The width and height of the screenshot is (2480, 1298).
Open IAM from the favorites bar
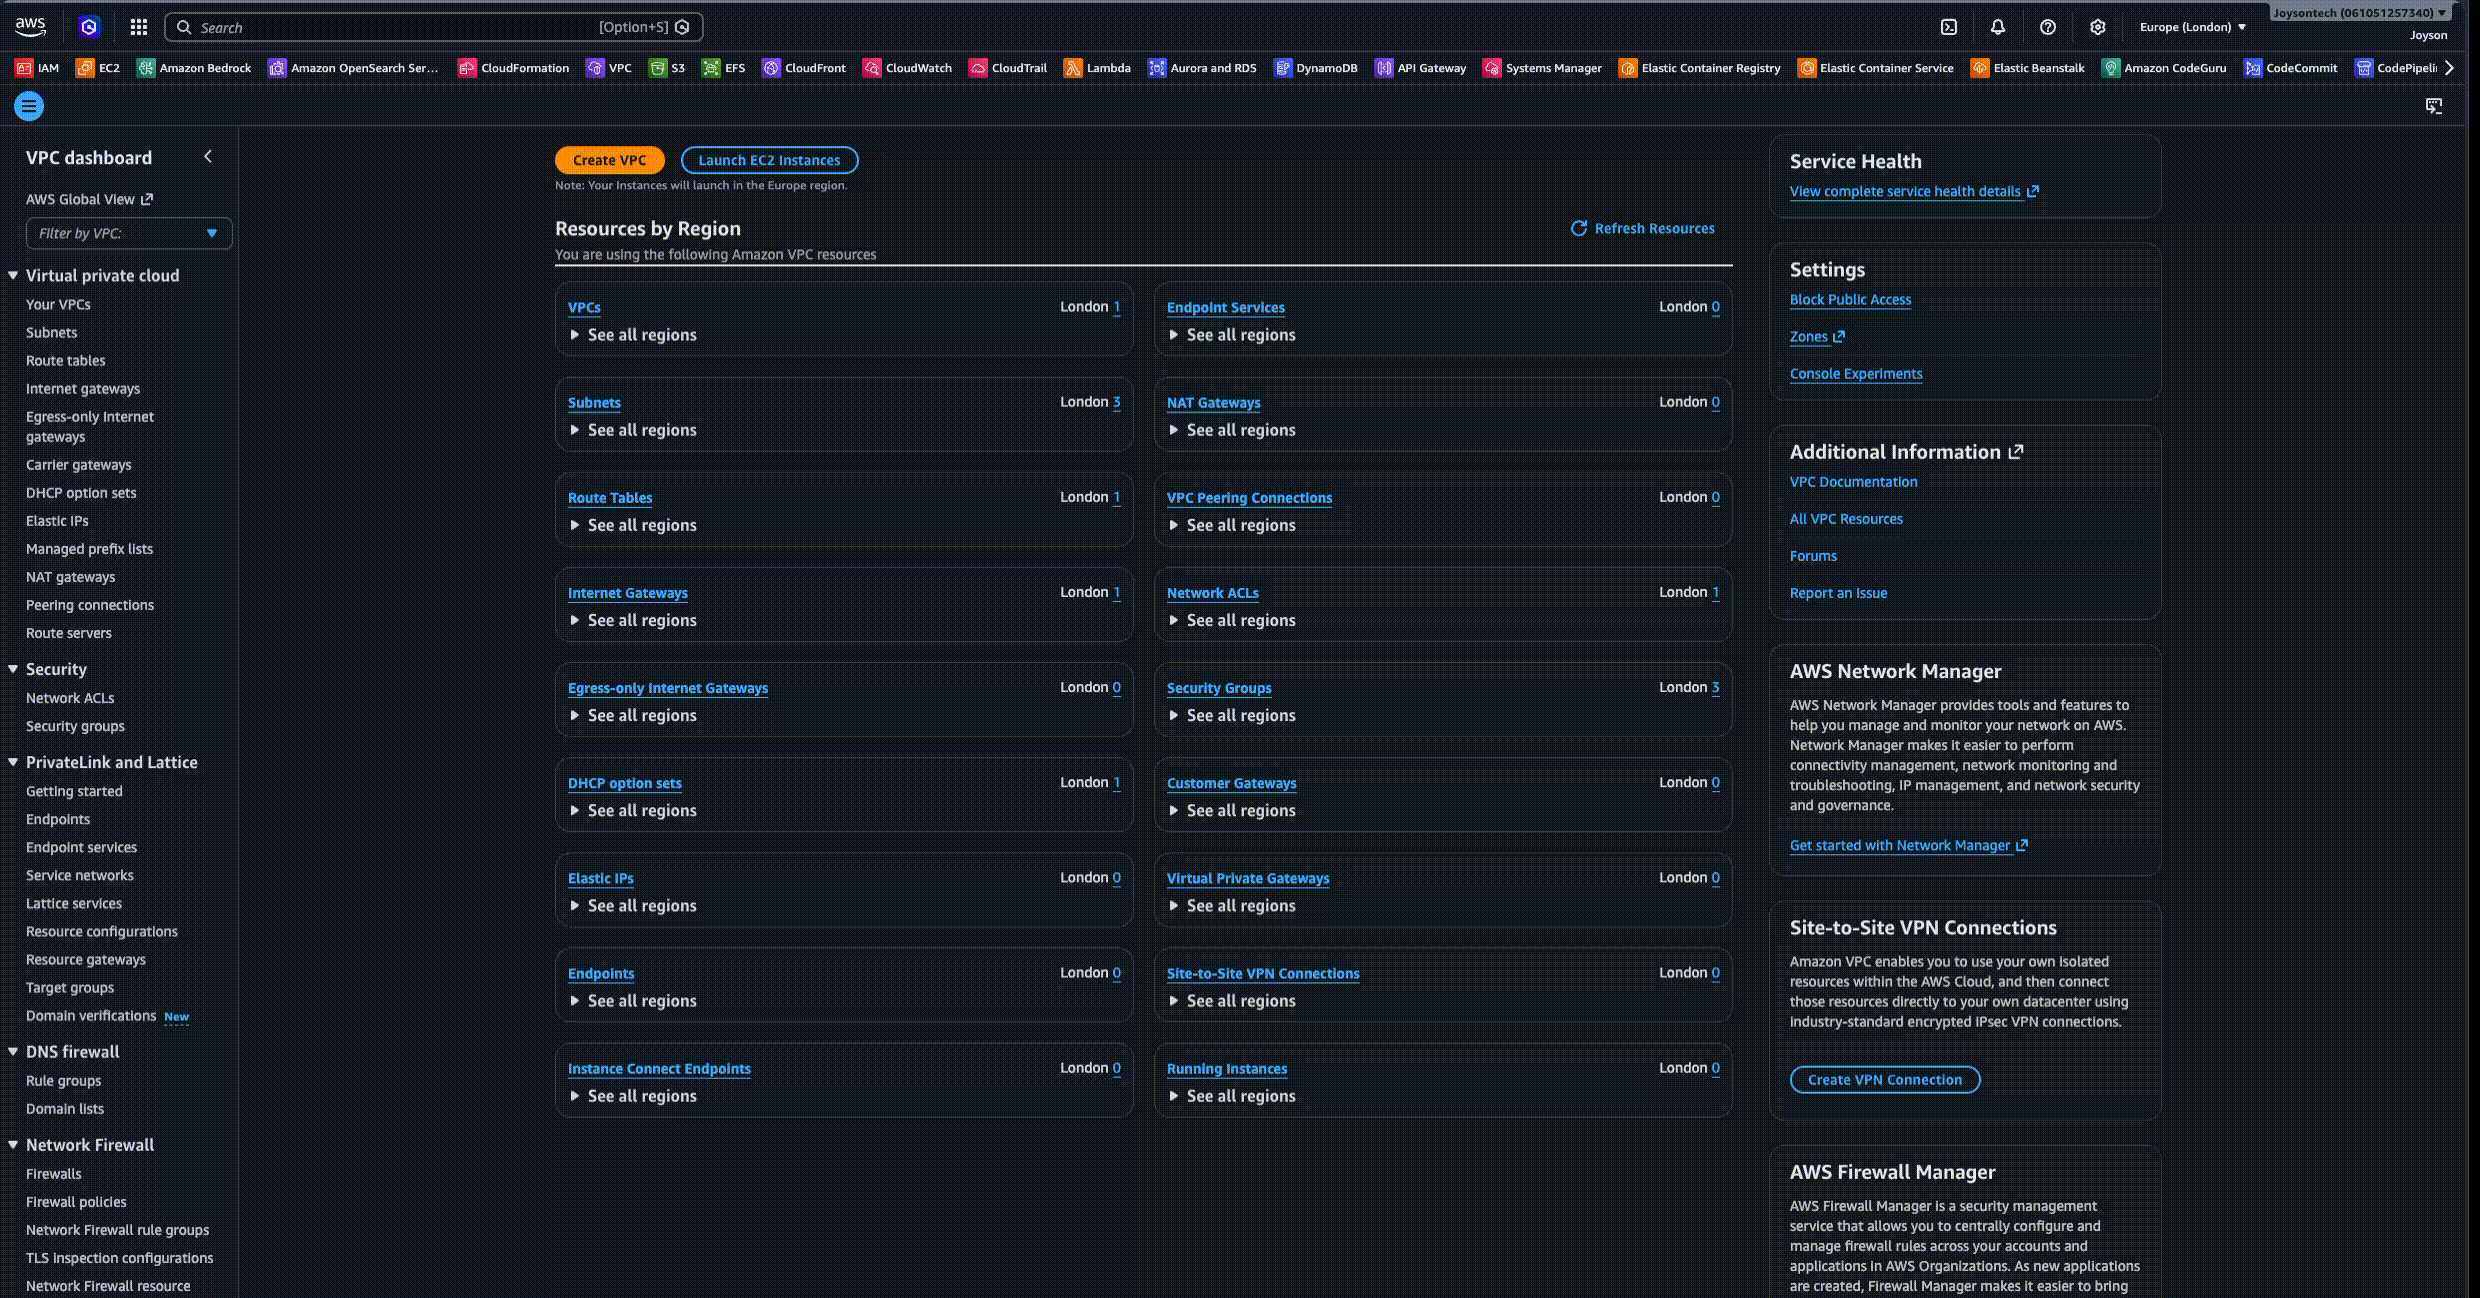pyautogui.click(x=37, y=68)
